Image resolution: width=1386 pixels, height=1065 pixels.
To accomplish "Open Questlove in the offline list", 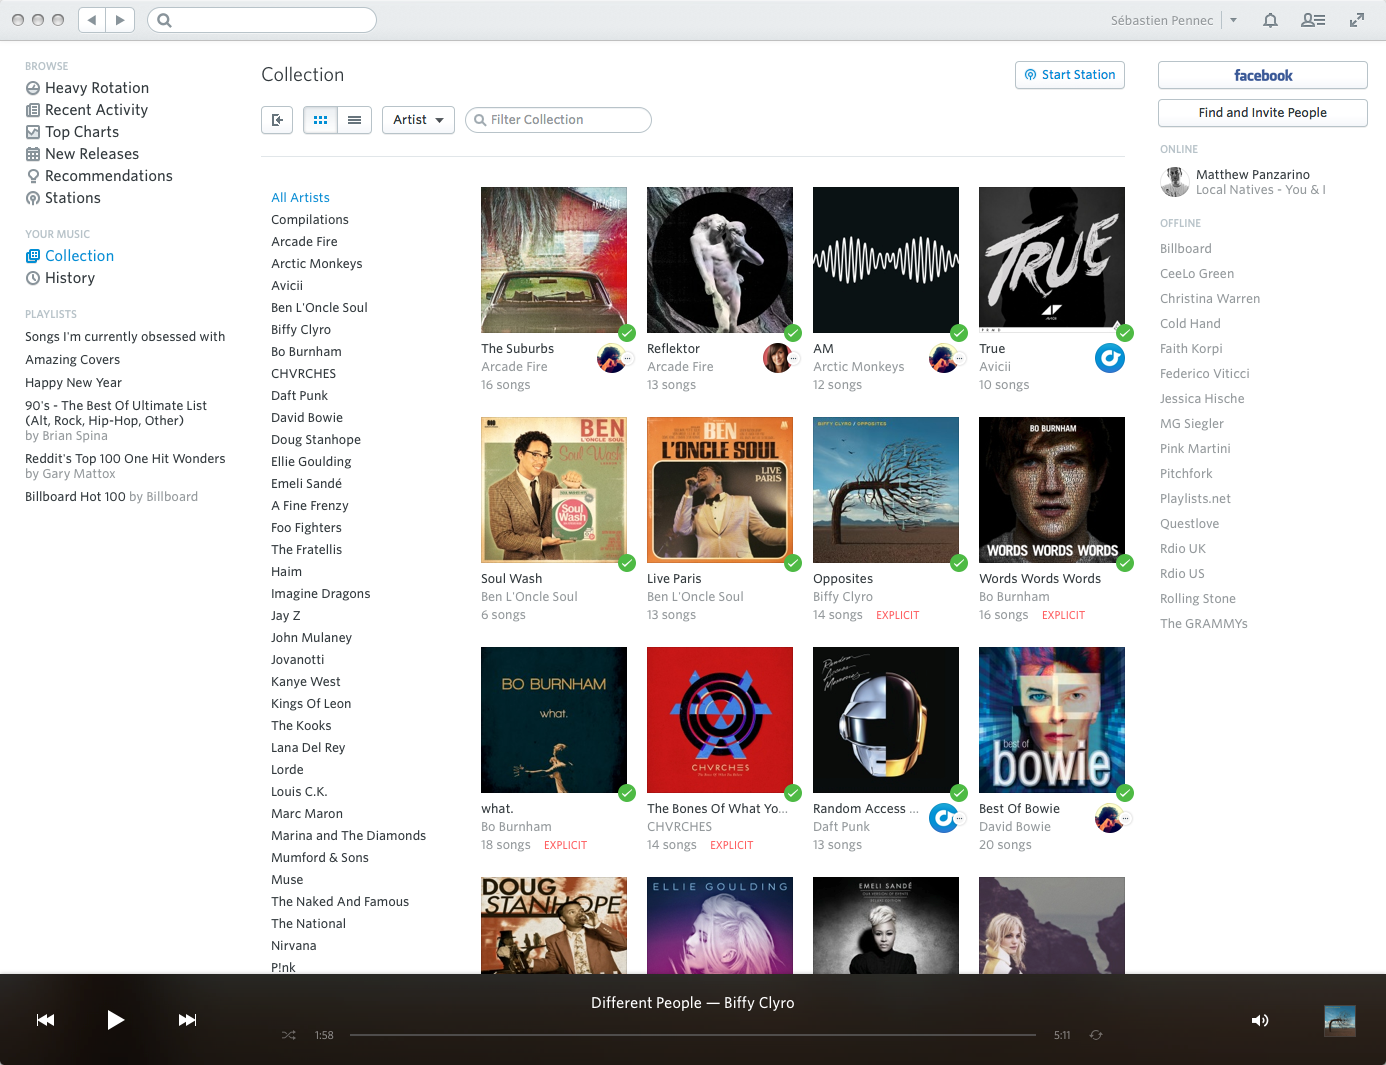I will [x=1190, y=524].
